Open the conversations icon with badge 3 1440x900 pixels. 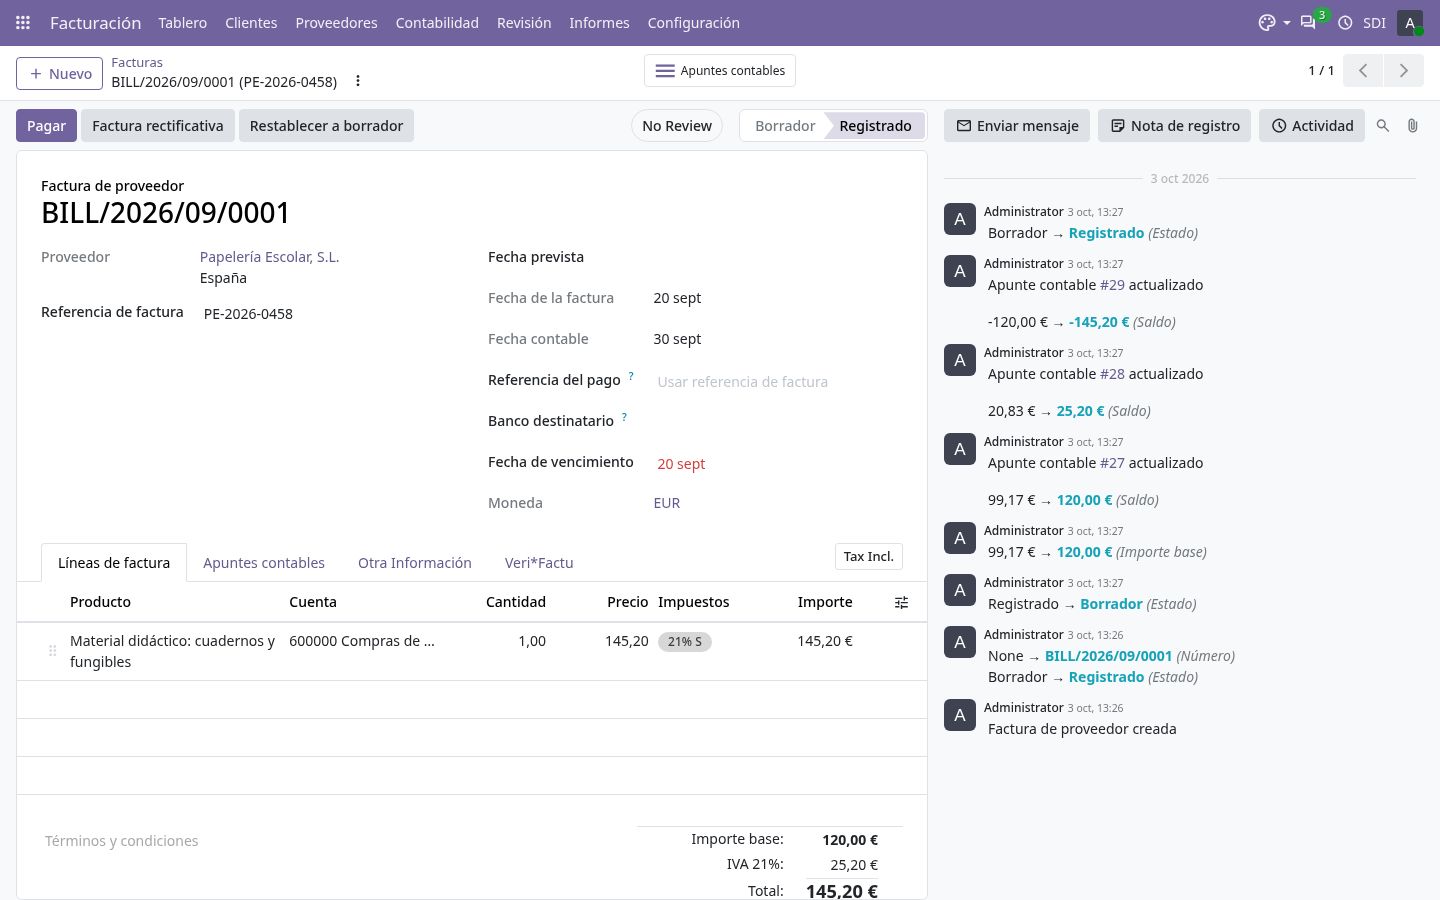(x=1308, y=22)
